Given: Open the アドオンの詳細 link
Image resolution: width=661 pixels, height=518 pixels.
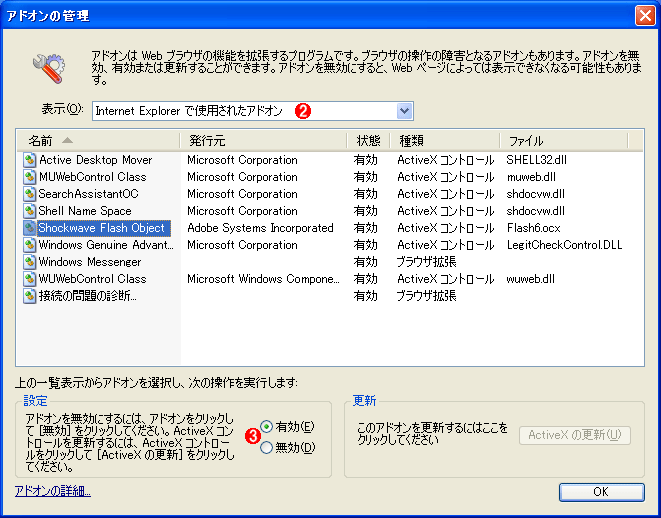Looking at the screenshot, I should tap(53, 491).
